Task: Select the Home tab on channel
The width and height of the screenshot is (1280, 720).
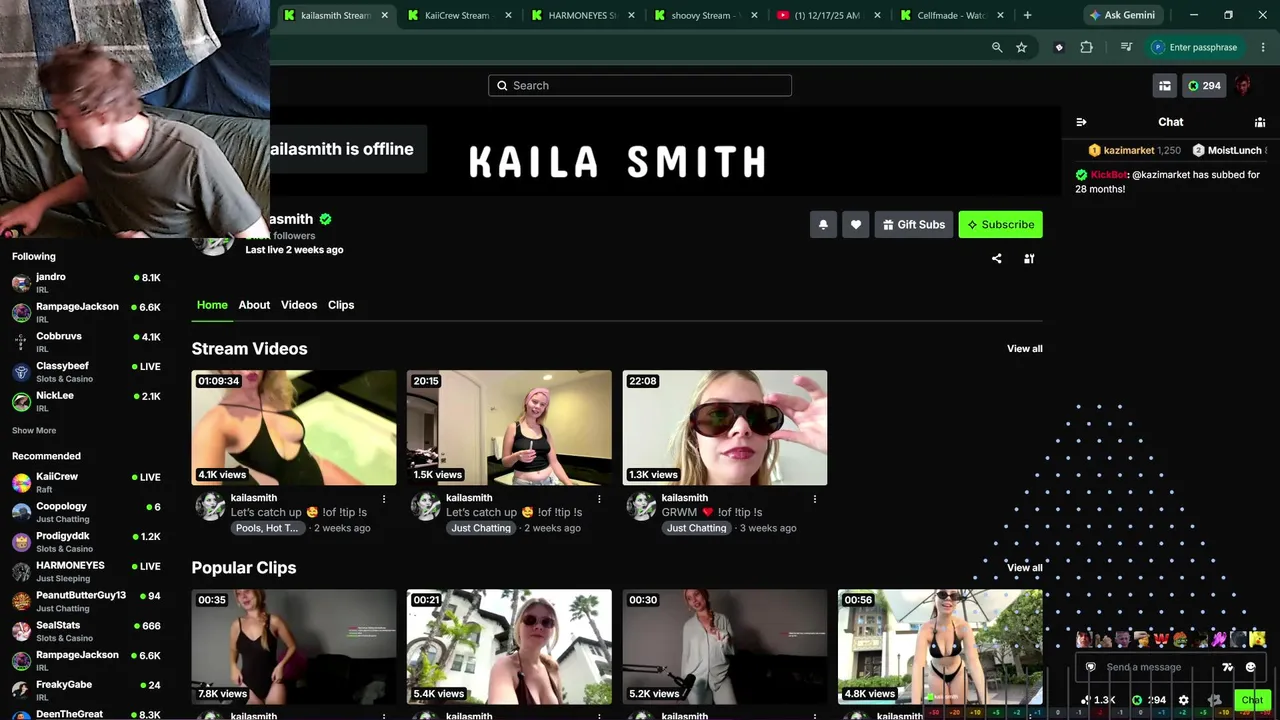Action: [x=212, y=305]
